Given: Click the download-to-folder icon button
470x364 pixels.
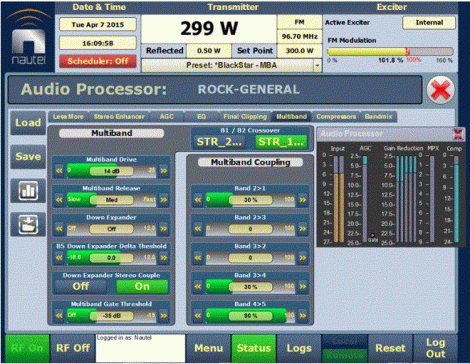Looking at the screenshot, I should [x=28, y=224].
